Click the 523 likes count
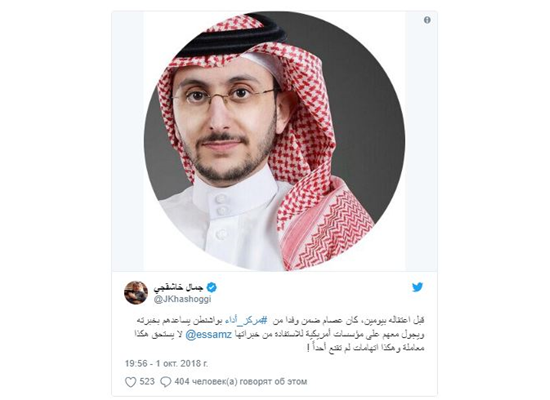This screenshot has width=550, height=400. pos(147,381)
